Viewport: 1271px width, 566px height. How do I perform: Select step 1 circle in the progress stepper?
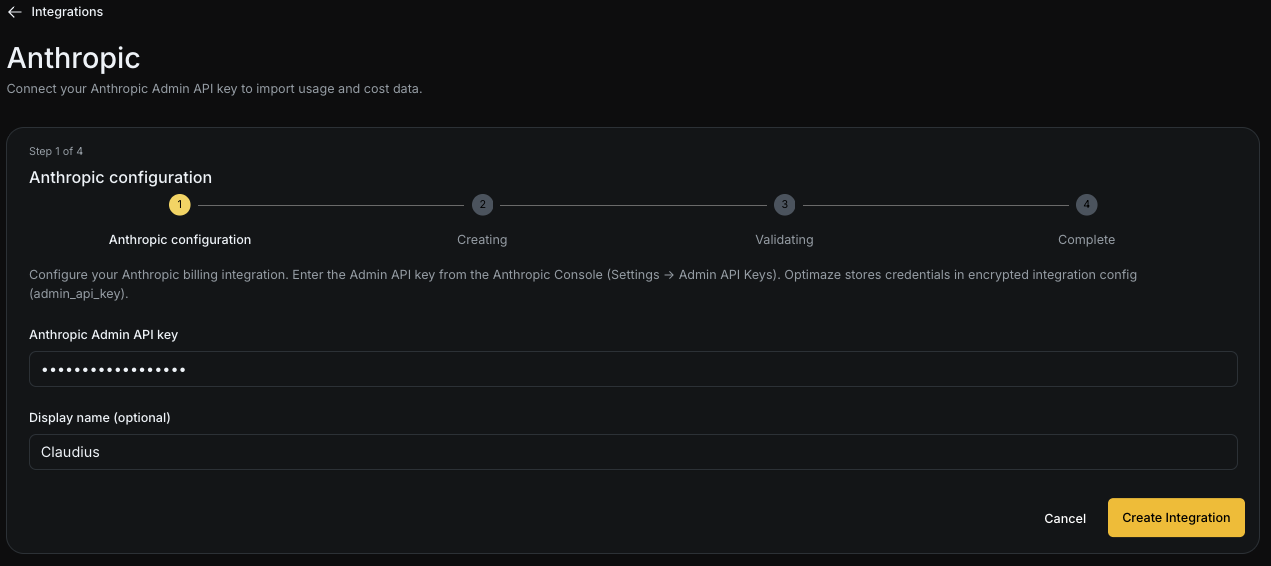tap(180, 205)
